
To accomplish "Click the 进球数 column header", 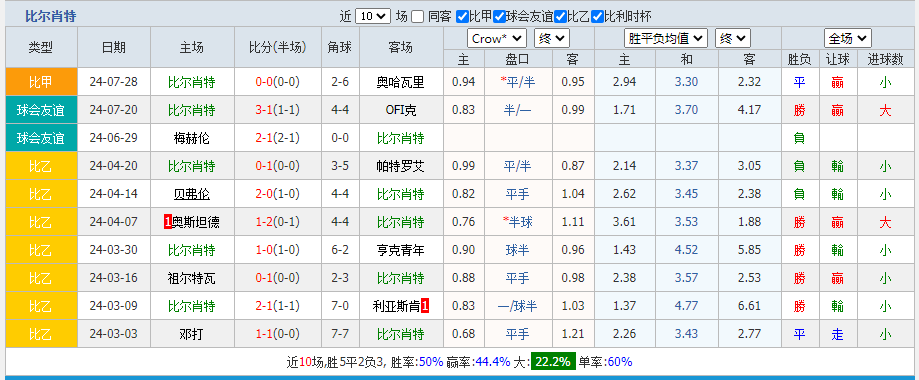I will (885, 59).
